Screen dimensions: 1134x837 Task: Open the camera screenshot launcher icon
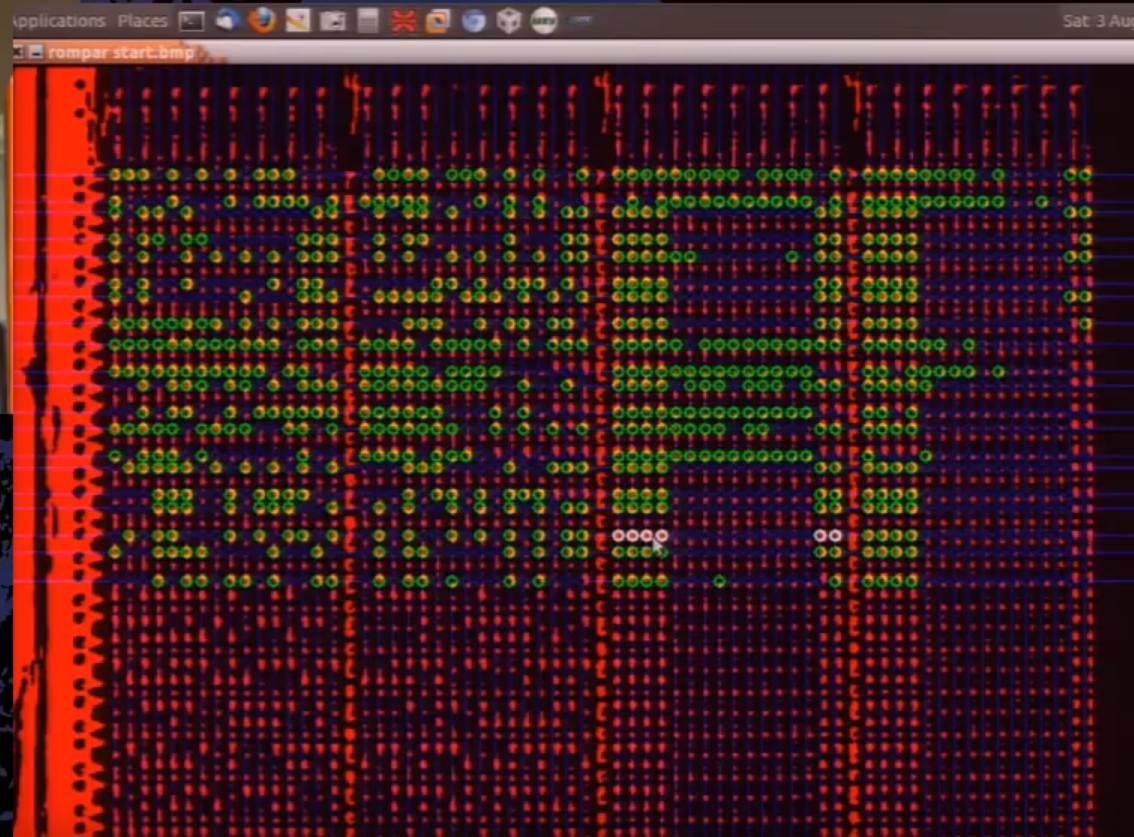(333, 20)
